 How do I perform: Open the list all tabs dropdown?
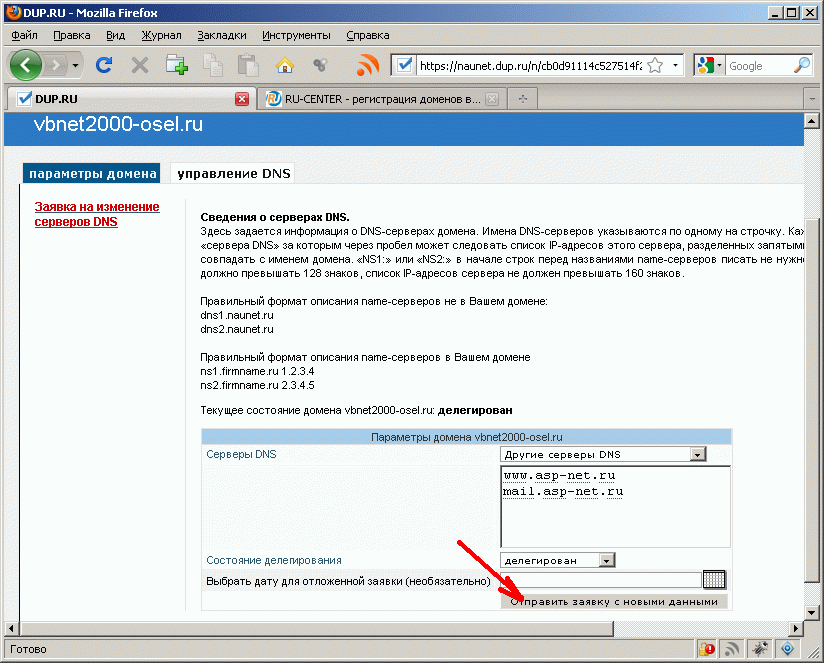[812, 99]
